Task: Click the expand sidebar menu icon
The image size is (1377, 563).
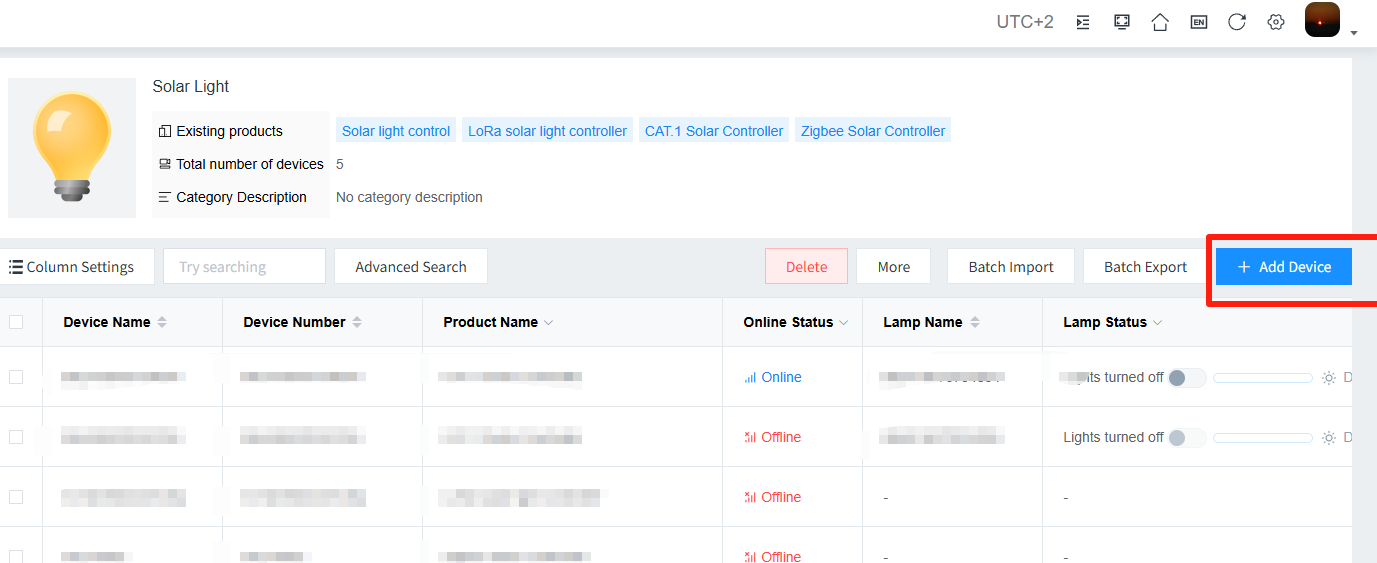Action: tap(1083, 22)
